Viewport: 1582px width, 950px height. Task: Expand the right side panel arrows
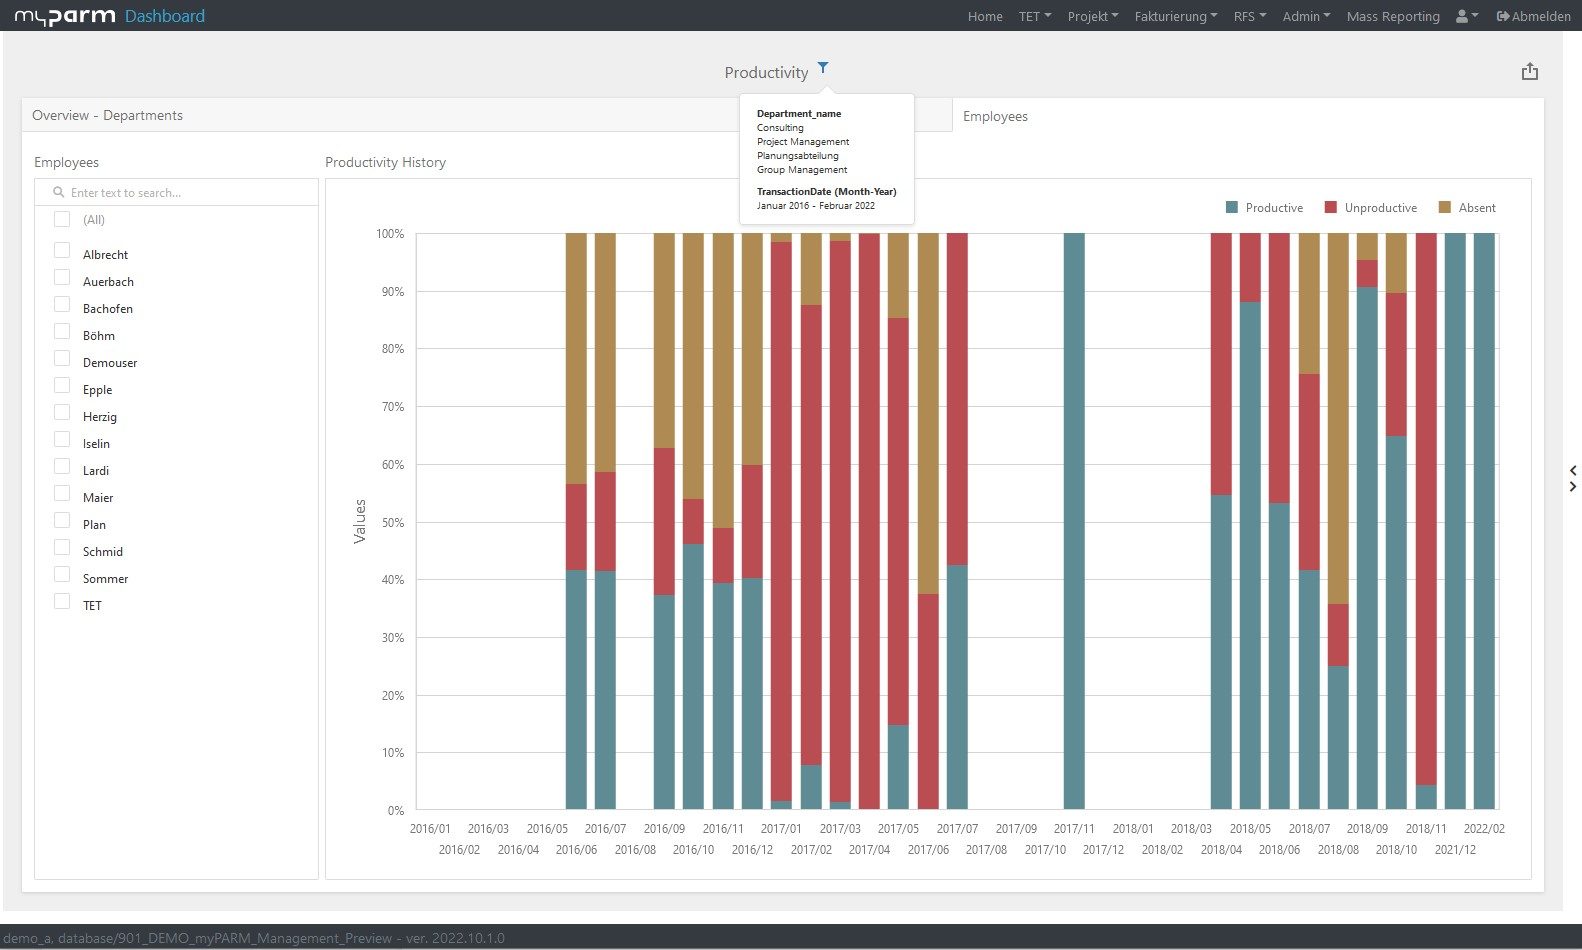coord(1573,478)
